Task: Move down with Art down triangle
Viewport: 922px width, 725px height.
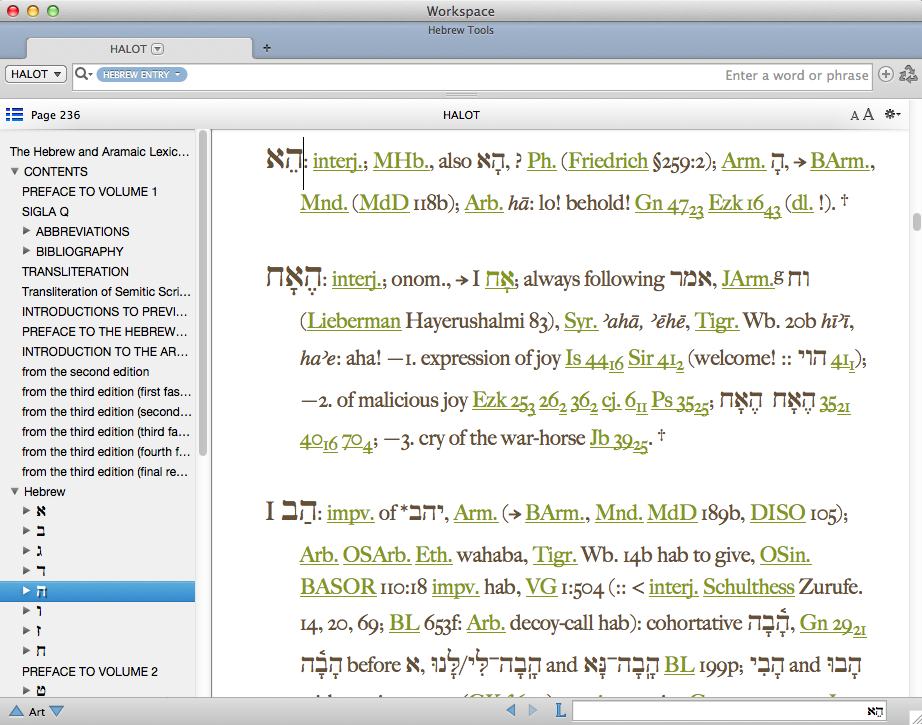Action: click(x=57, y=711)
